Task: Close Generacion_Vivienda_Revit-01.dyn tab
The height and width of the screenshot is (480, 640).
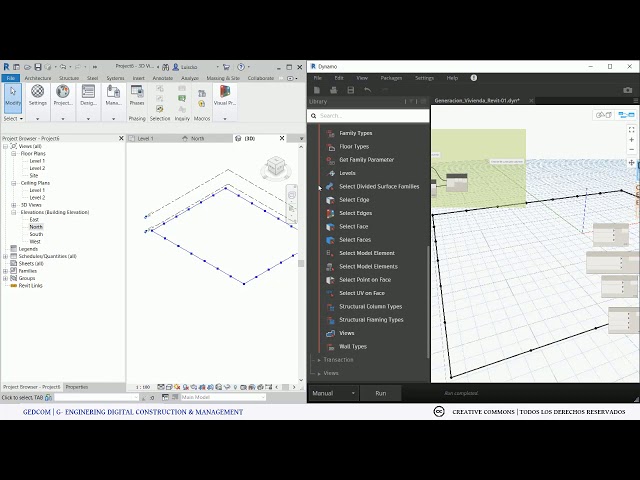Action: [x=531, y=100]
